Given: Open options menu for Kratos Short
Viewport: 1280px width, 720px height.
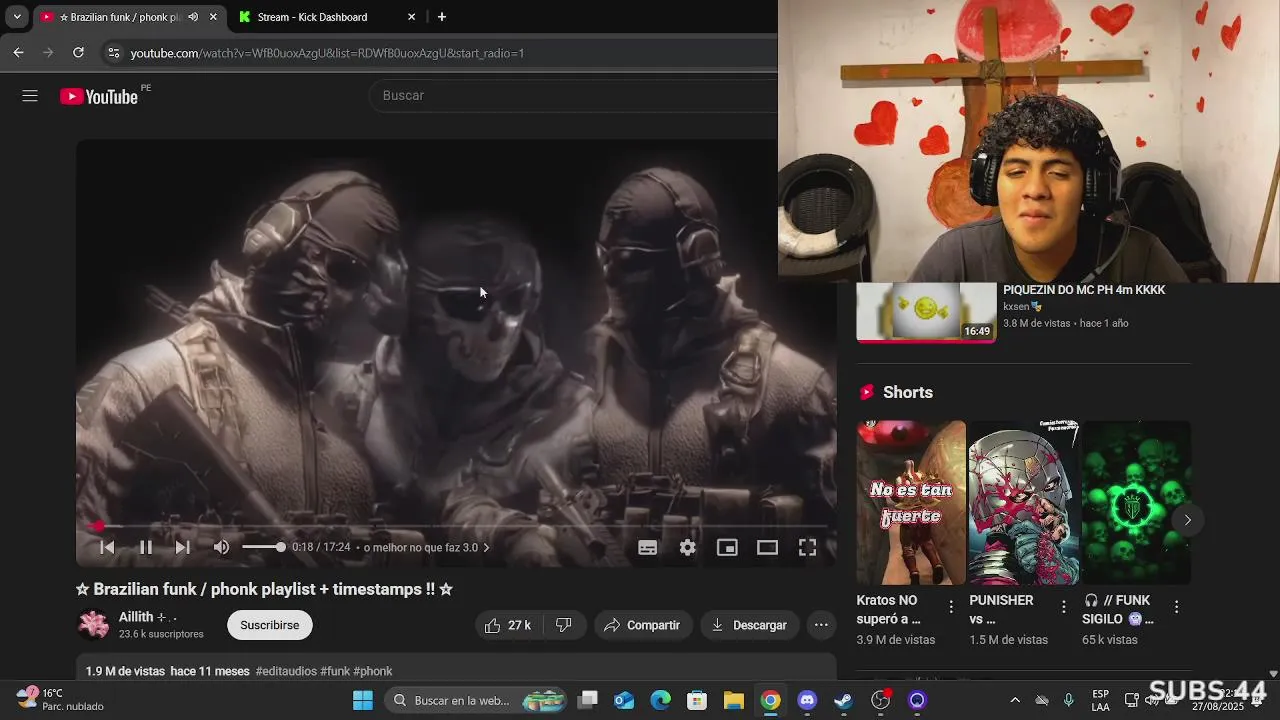Looking at the screenshot, I should (951, 606).
